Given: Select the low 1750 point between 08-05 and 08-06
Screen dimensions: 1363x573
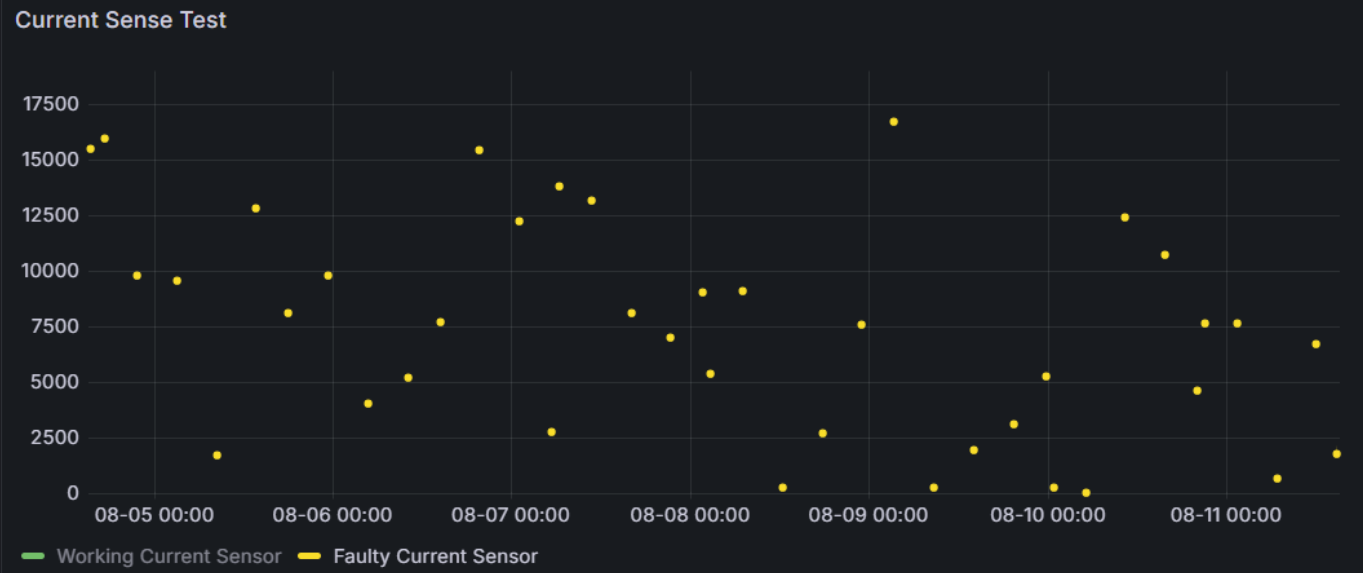Looking at the screenshot, I should pos(217,455).
